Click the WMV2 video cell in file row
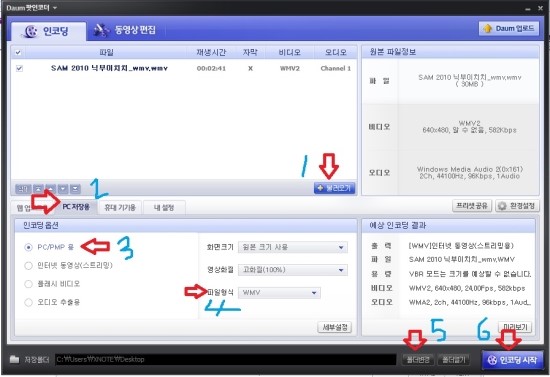550x377 pixels. coord(290,68)
